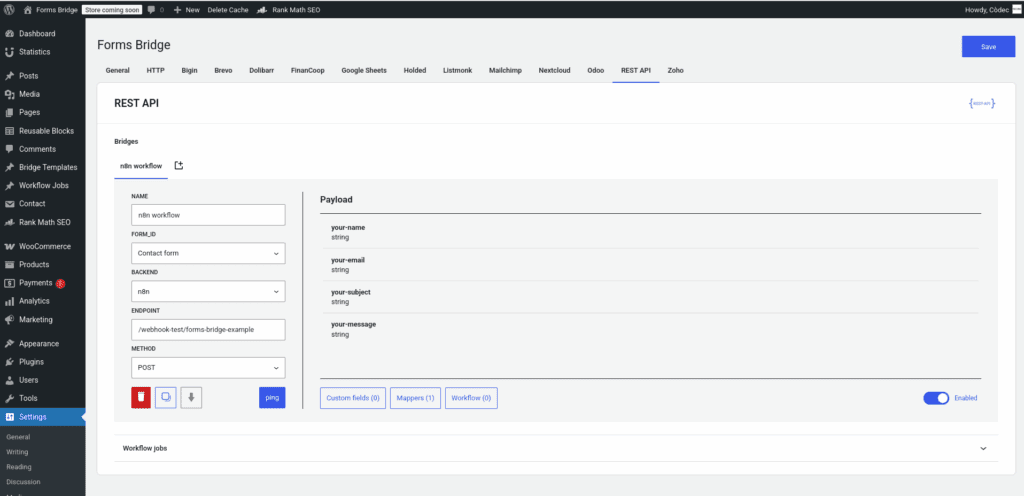
Task: Open the Reusable Blocks sidebar item
Action: click(42, 131)
